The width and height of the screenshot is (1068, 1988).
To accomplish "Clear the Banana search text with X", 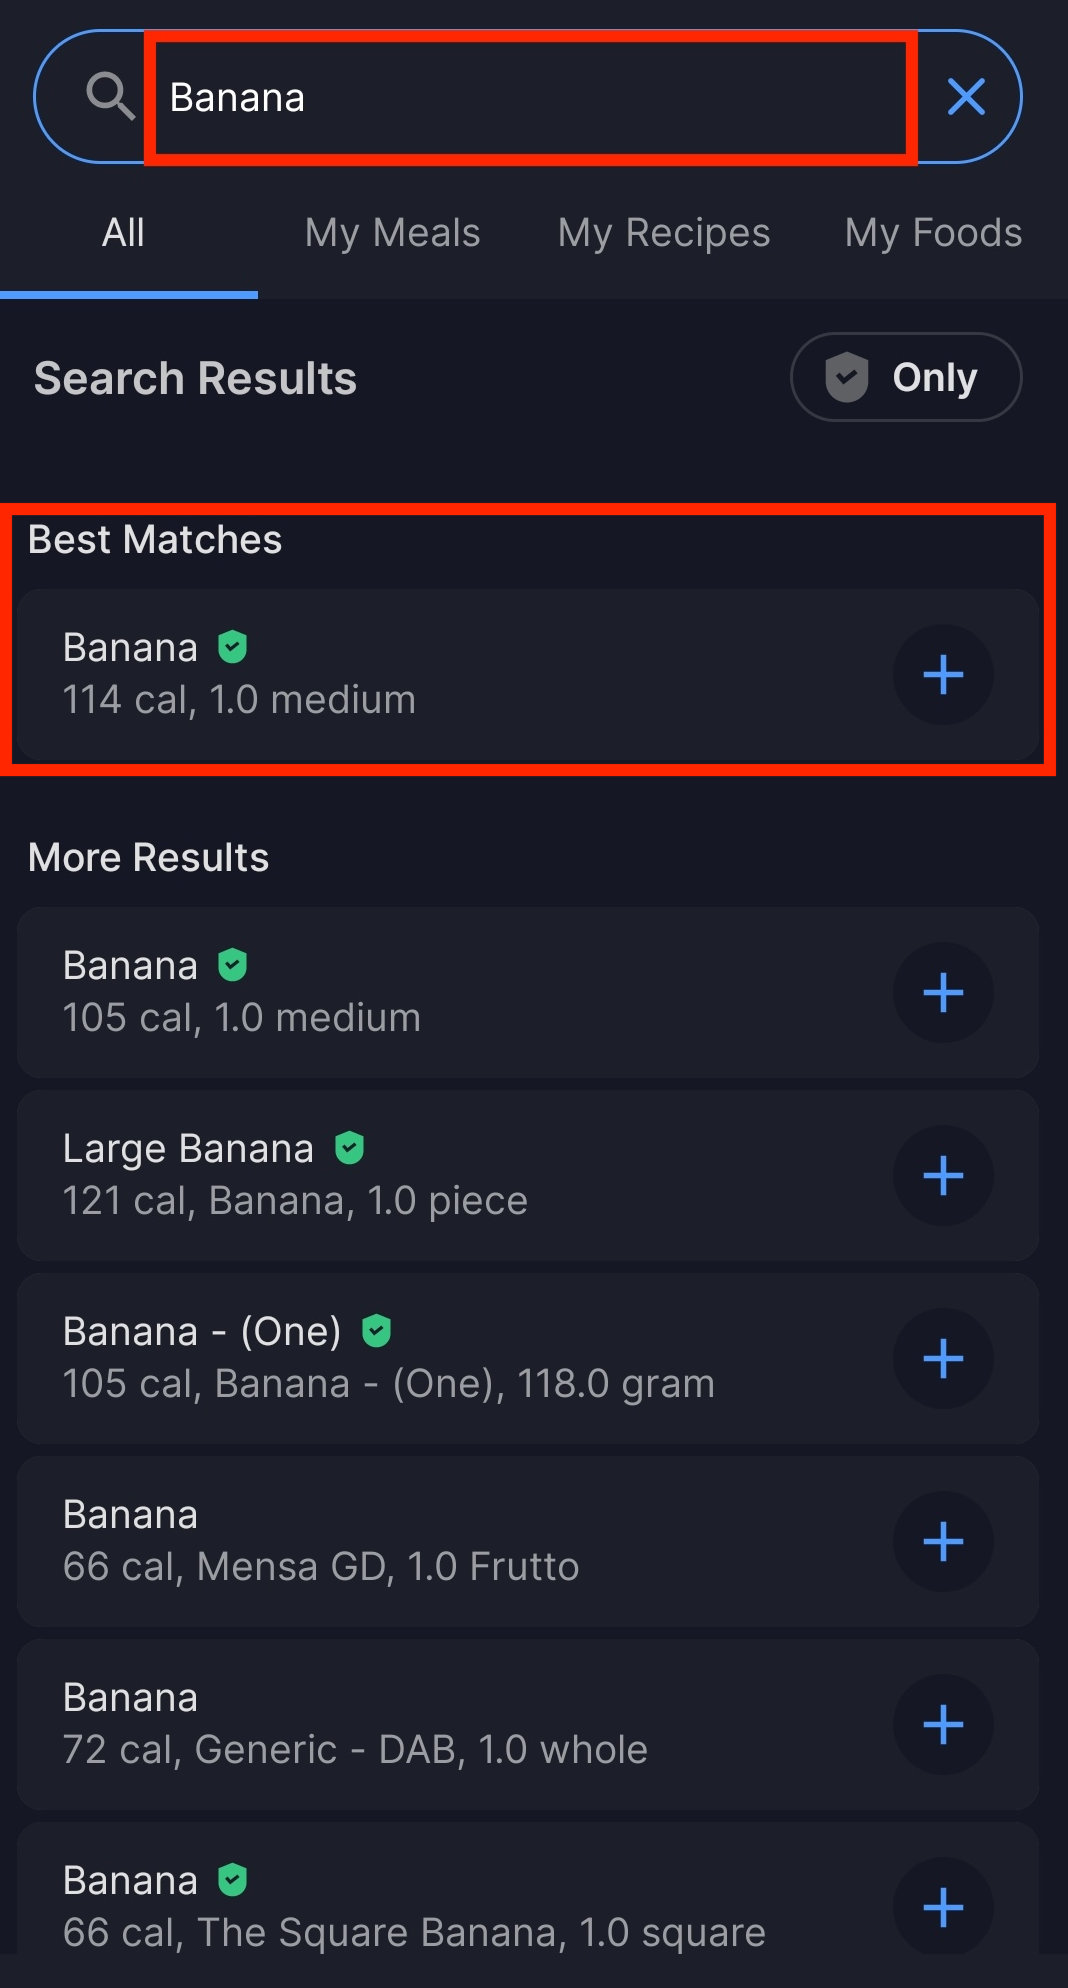I will [x=966, y=97].
